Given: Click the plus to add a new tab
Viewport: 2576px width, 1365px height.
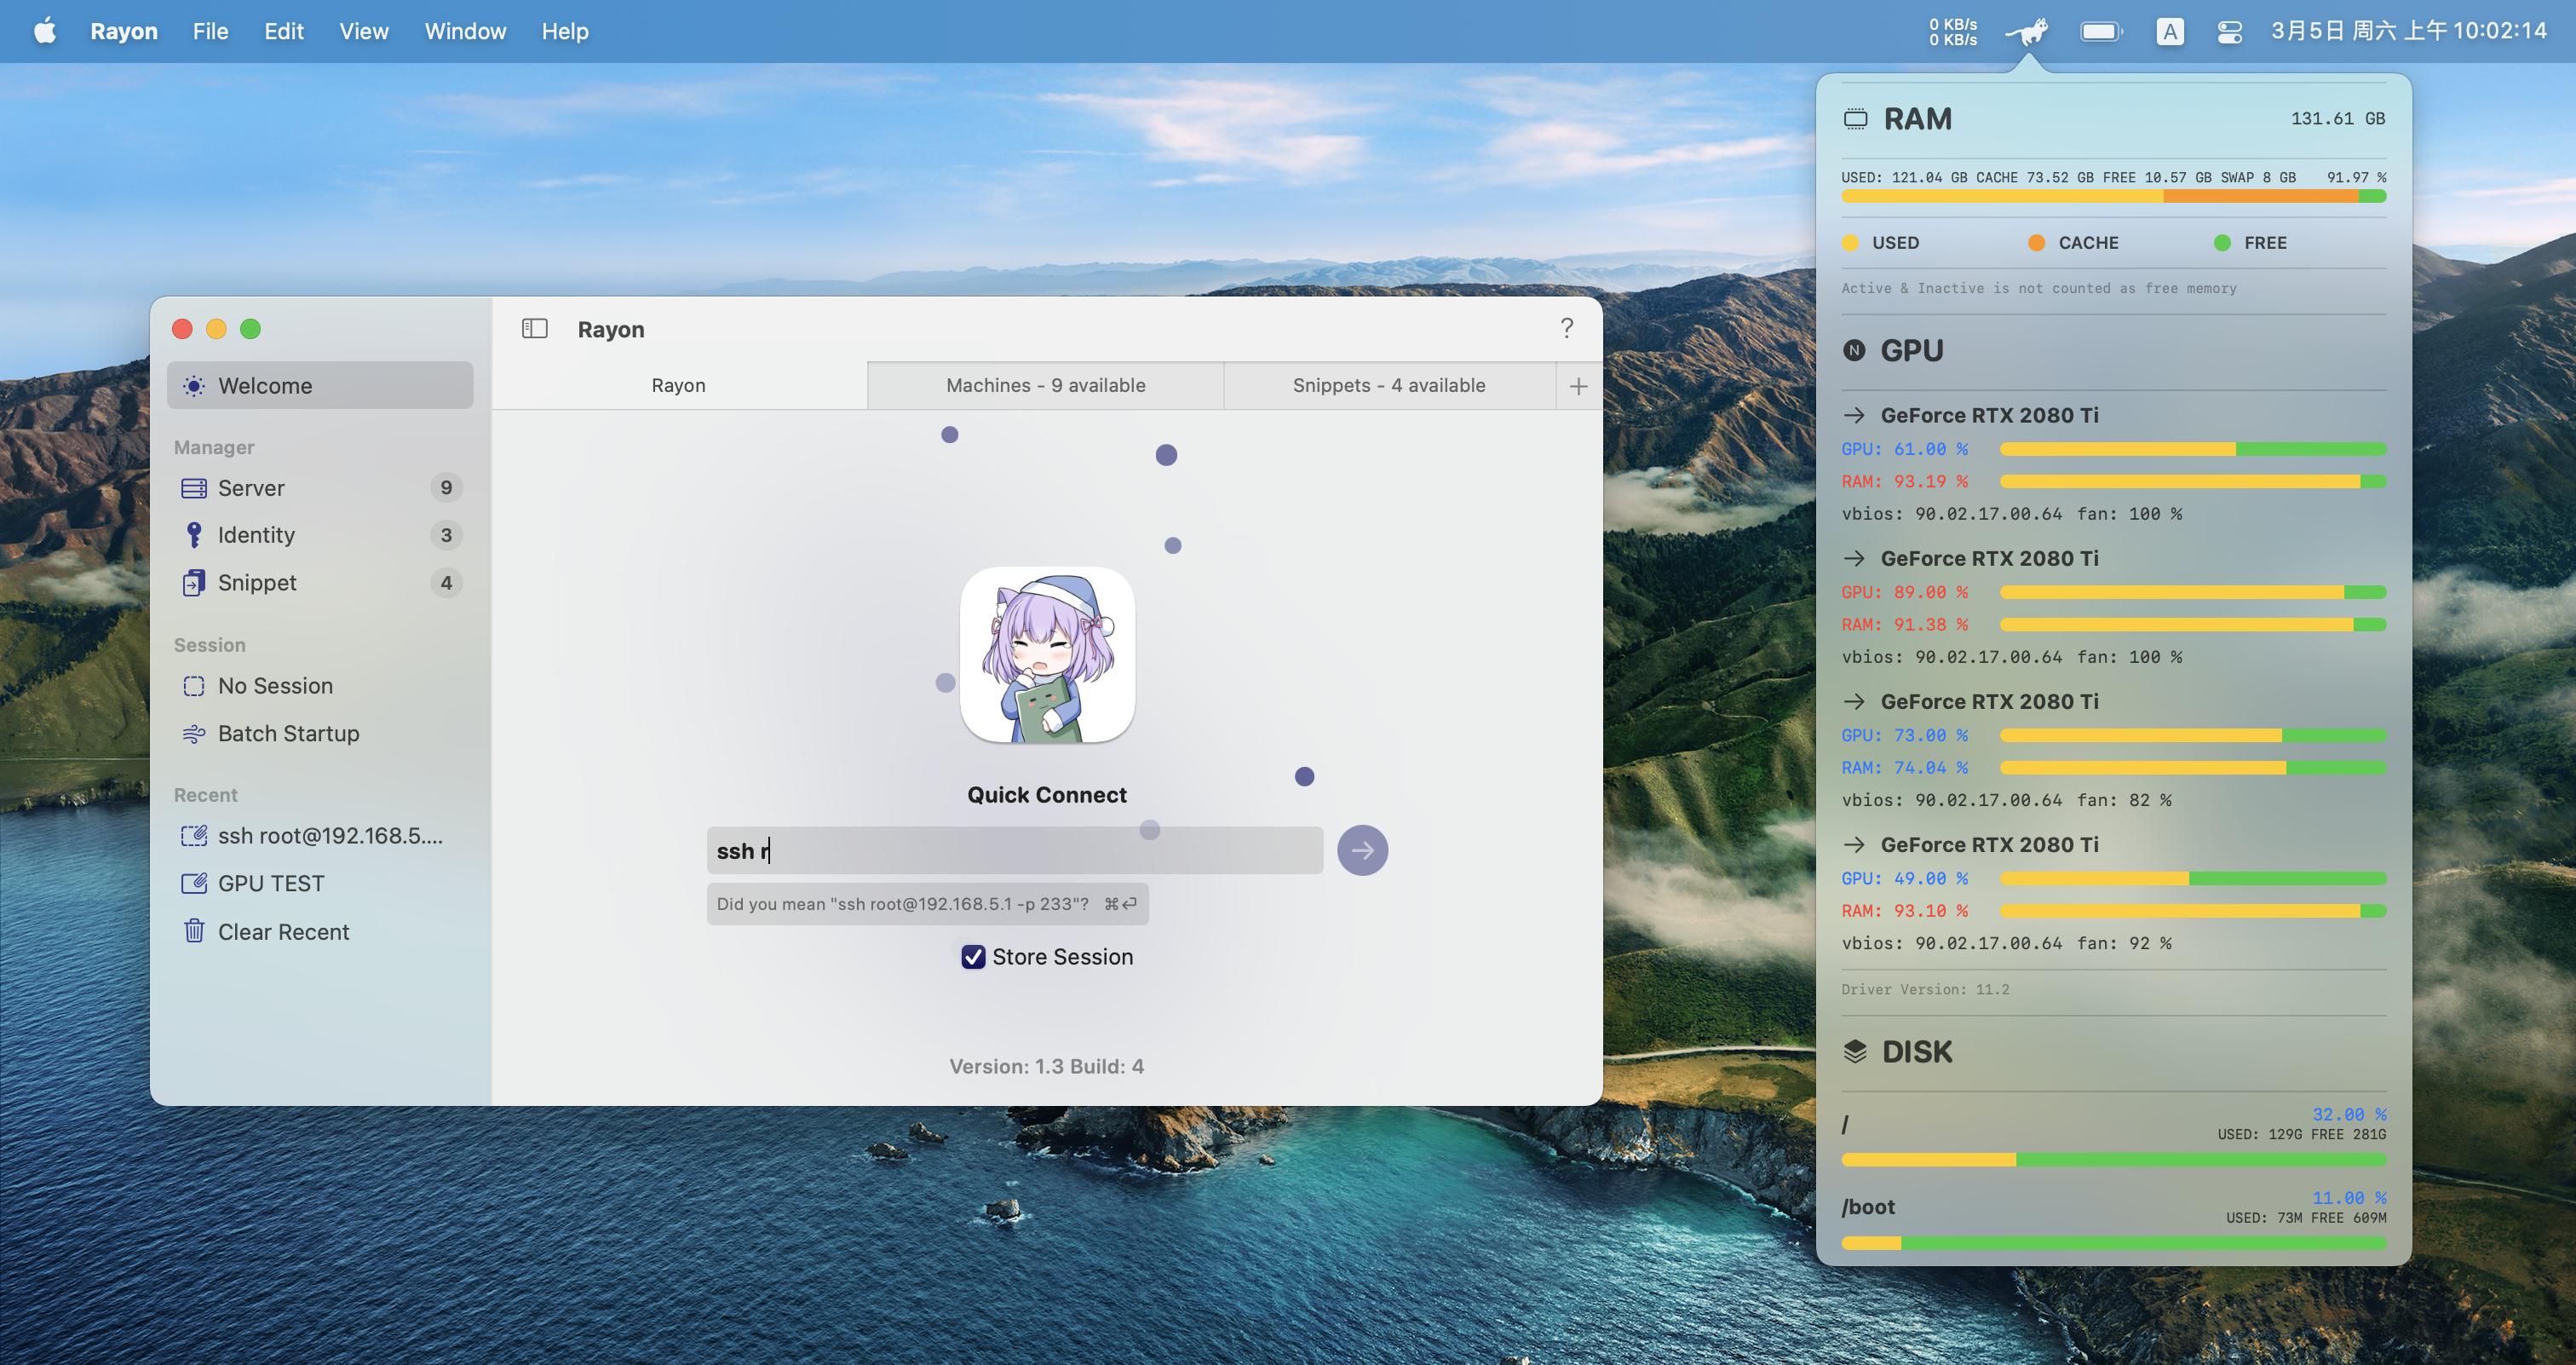Looking at the screenshot, I should coord(1579,385).
